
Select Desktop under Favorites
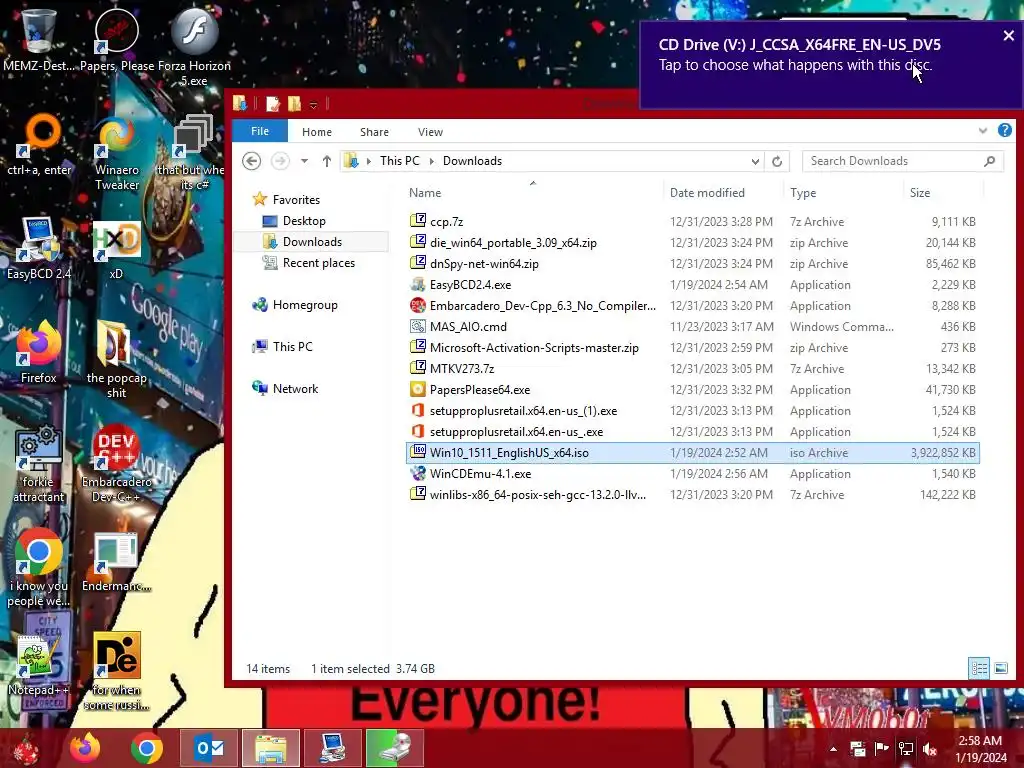(304, 221)
